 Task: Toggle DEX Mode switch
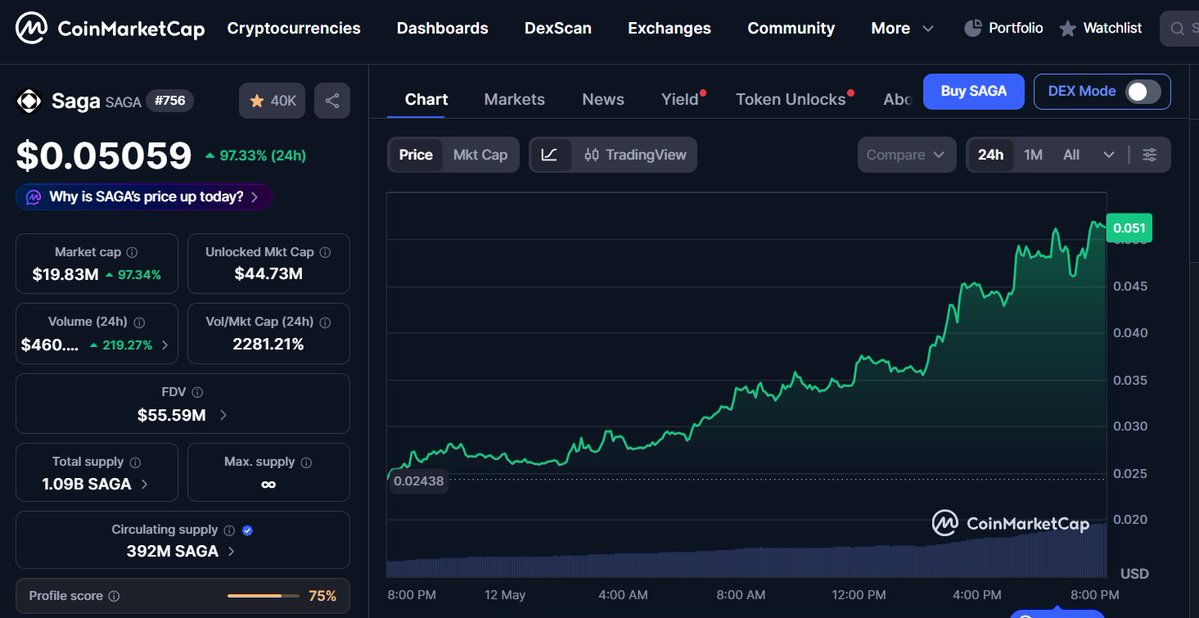1143,91
